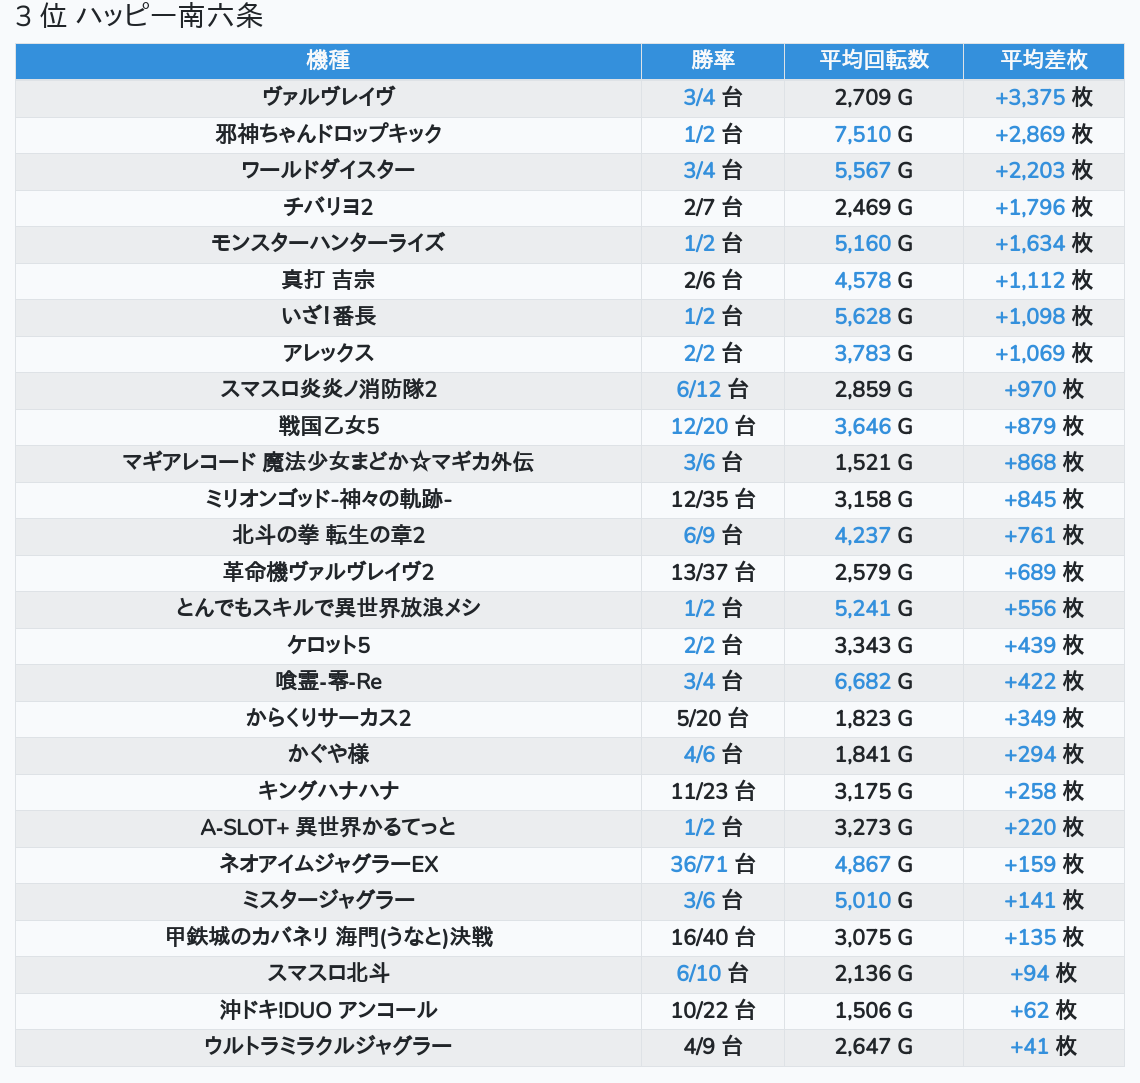The width and height of the screenshot is (1140, 1083).
Task: Select the 5,241 G spins cell
Action: point(874,608)
